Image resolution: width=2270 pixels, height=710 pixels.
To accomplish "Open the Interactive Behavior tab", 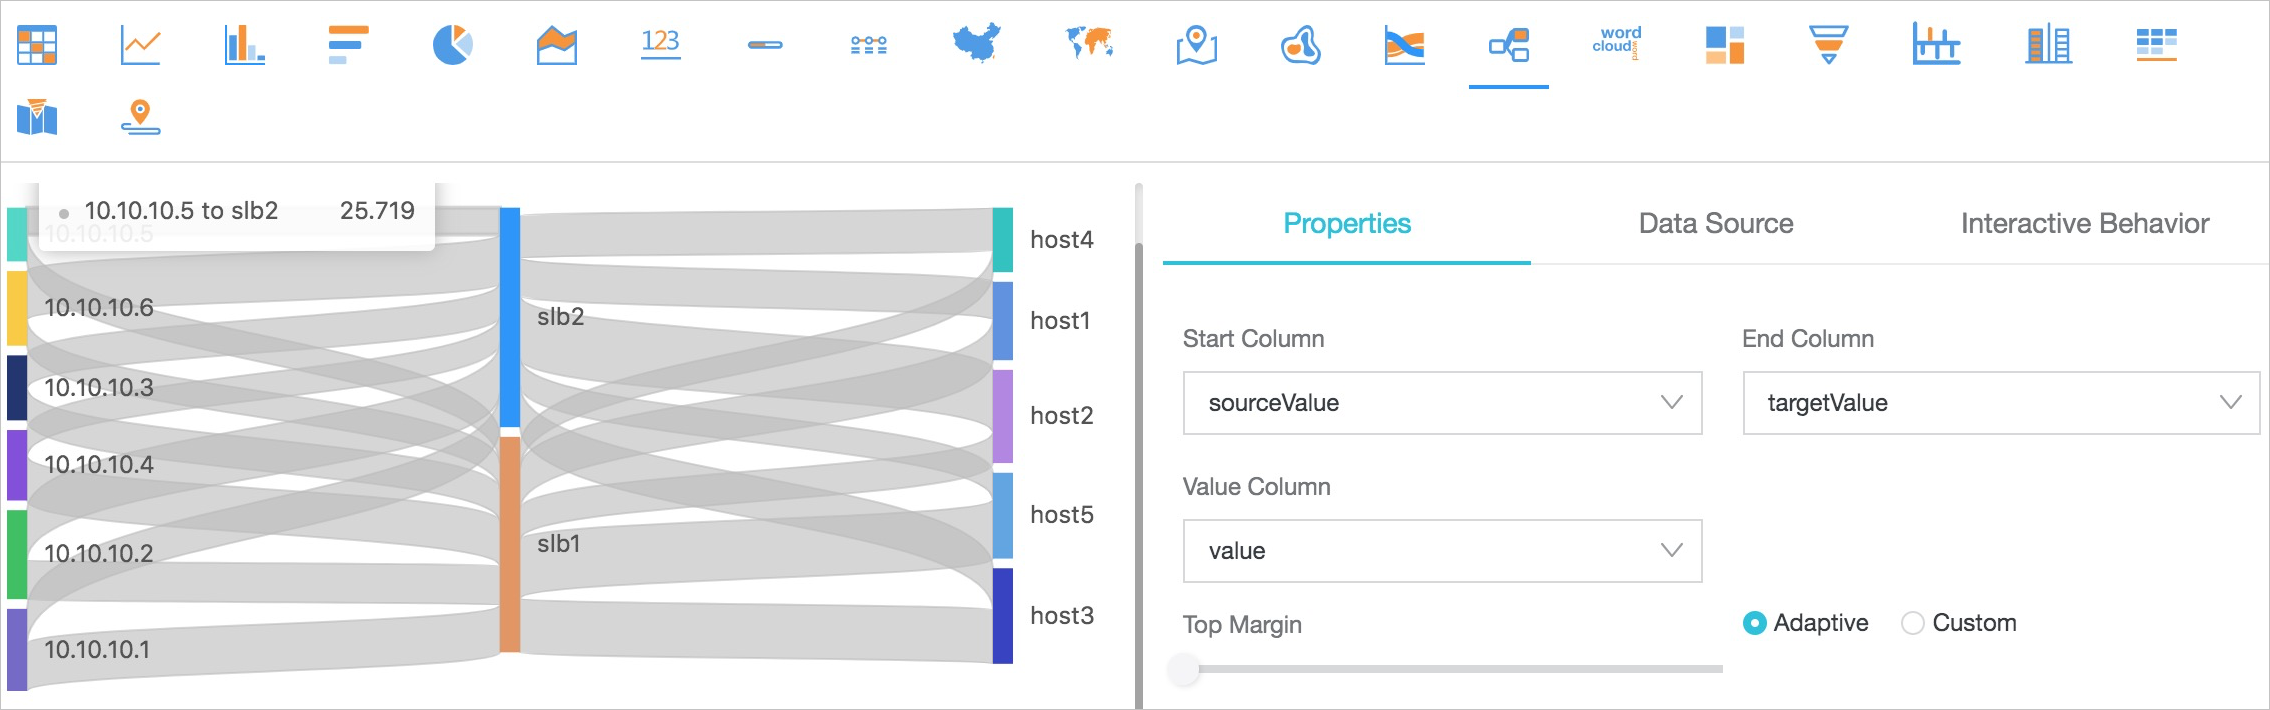I will 2084,223.
